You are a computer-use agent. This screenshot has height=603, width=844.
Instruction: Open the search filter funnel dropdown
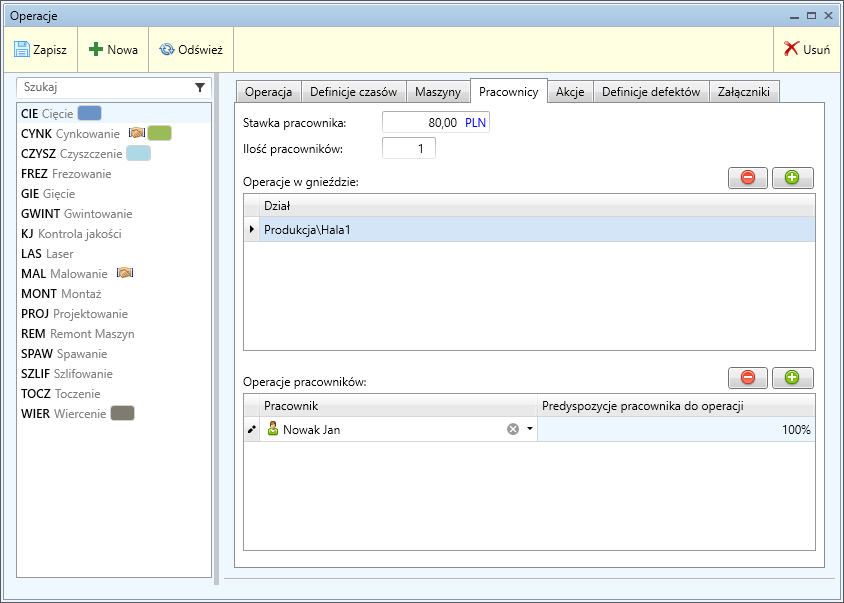(x=200, y=88)
